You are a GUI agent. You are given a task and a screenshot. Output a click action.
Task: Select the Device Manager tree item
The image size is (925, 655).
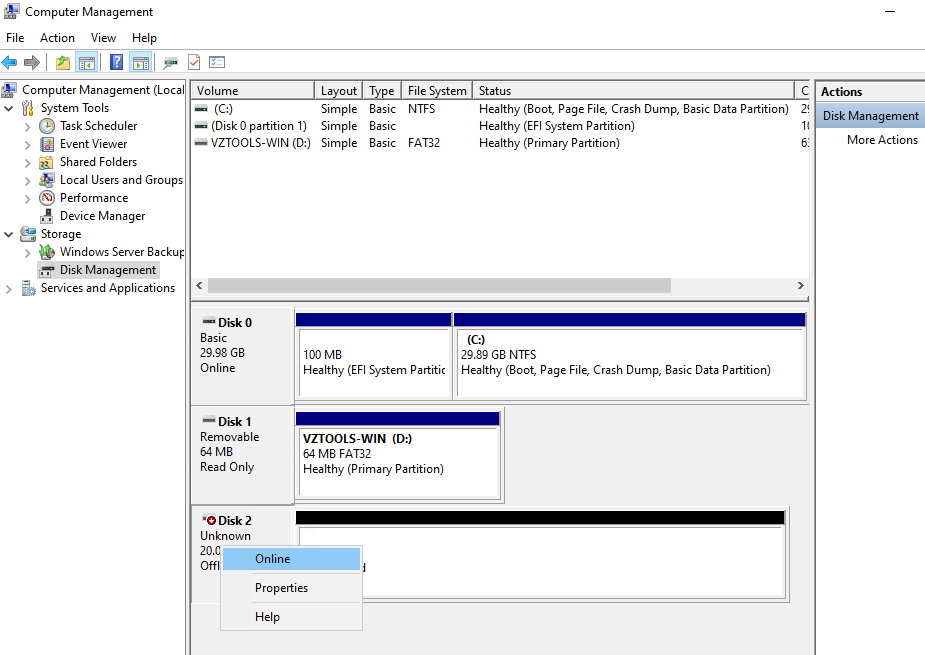coord(102,216)
